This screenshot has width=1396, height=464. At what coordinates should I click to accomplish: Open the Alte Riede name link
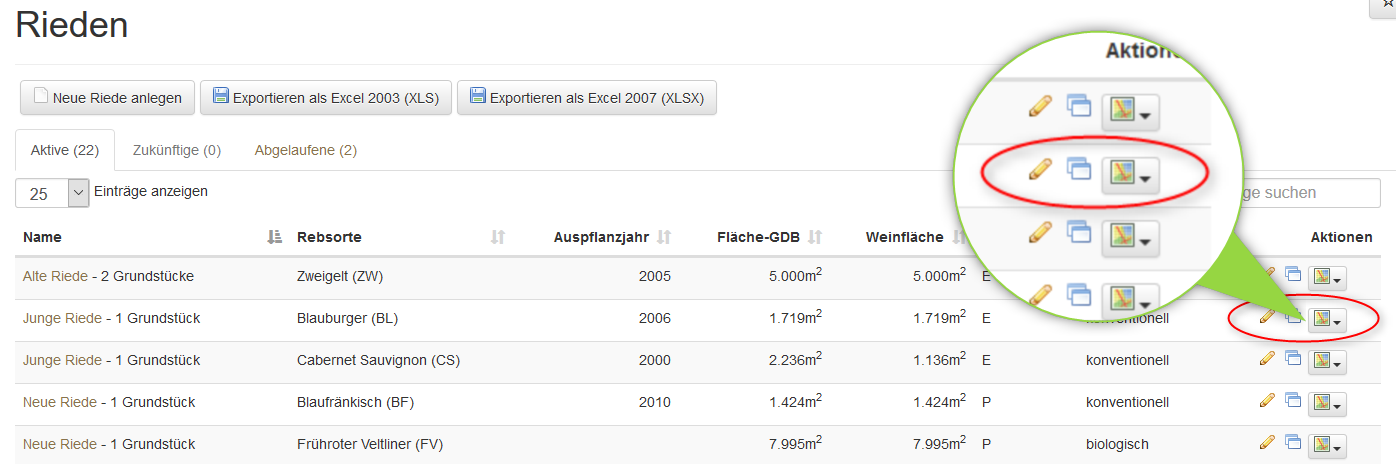tap(55, 276)
